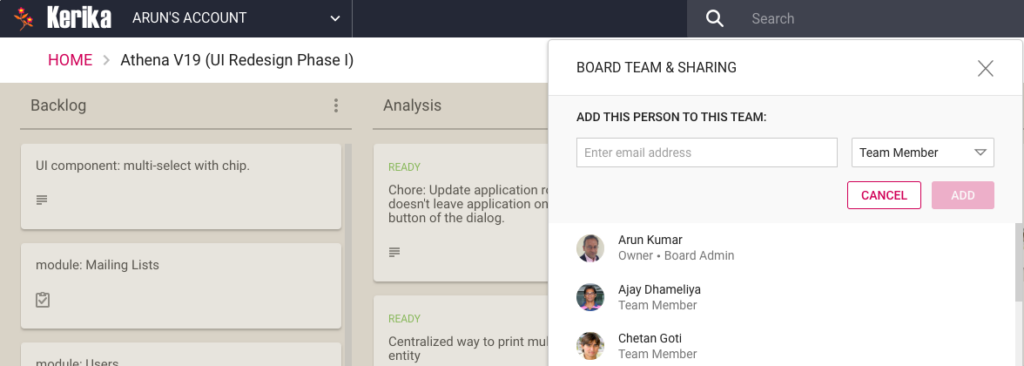Click the Backlog column scrollbar
Screen dimensions: 1024x366
point(348,255)
